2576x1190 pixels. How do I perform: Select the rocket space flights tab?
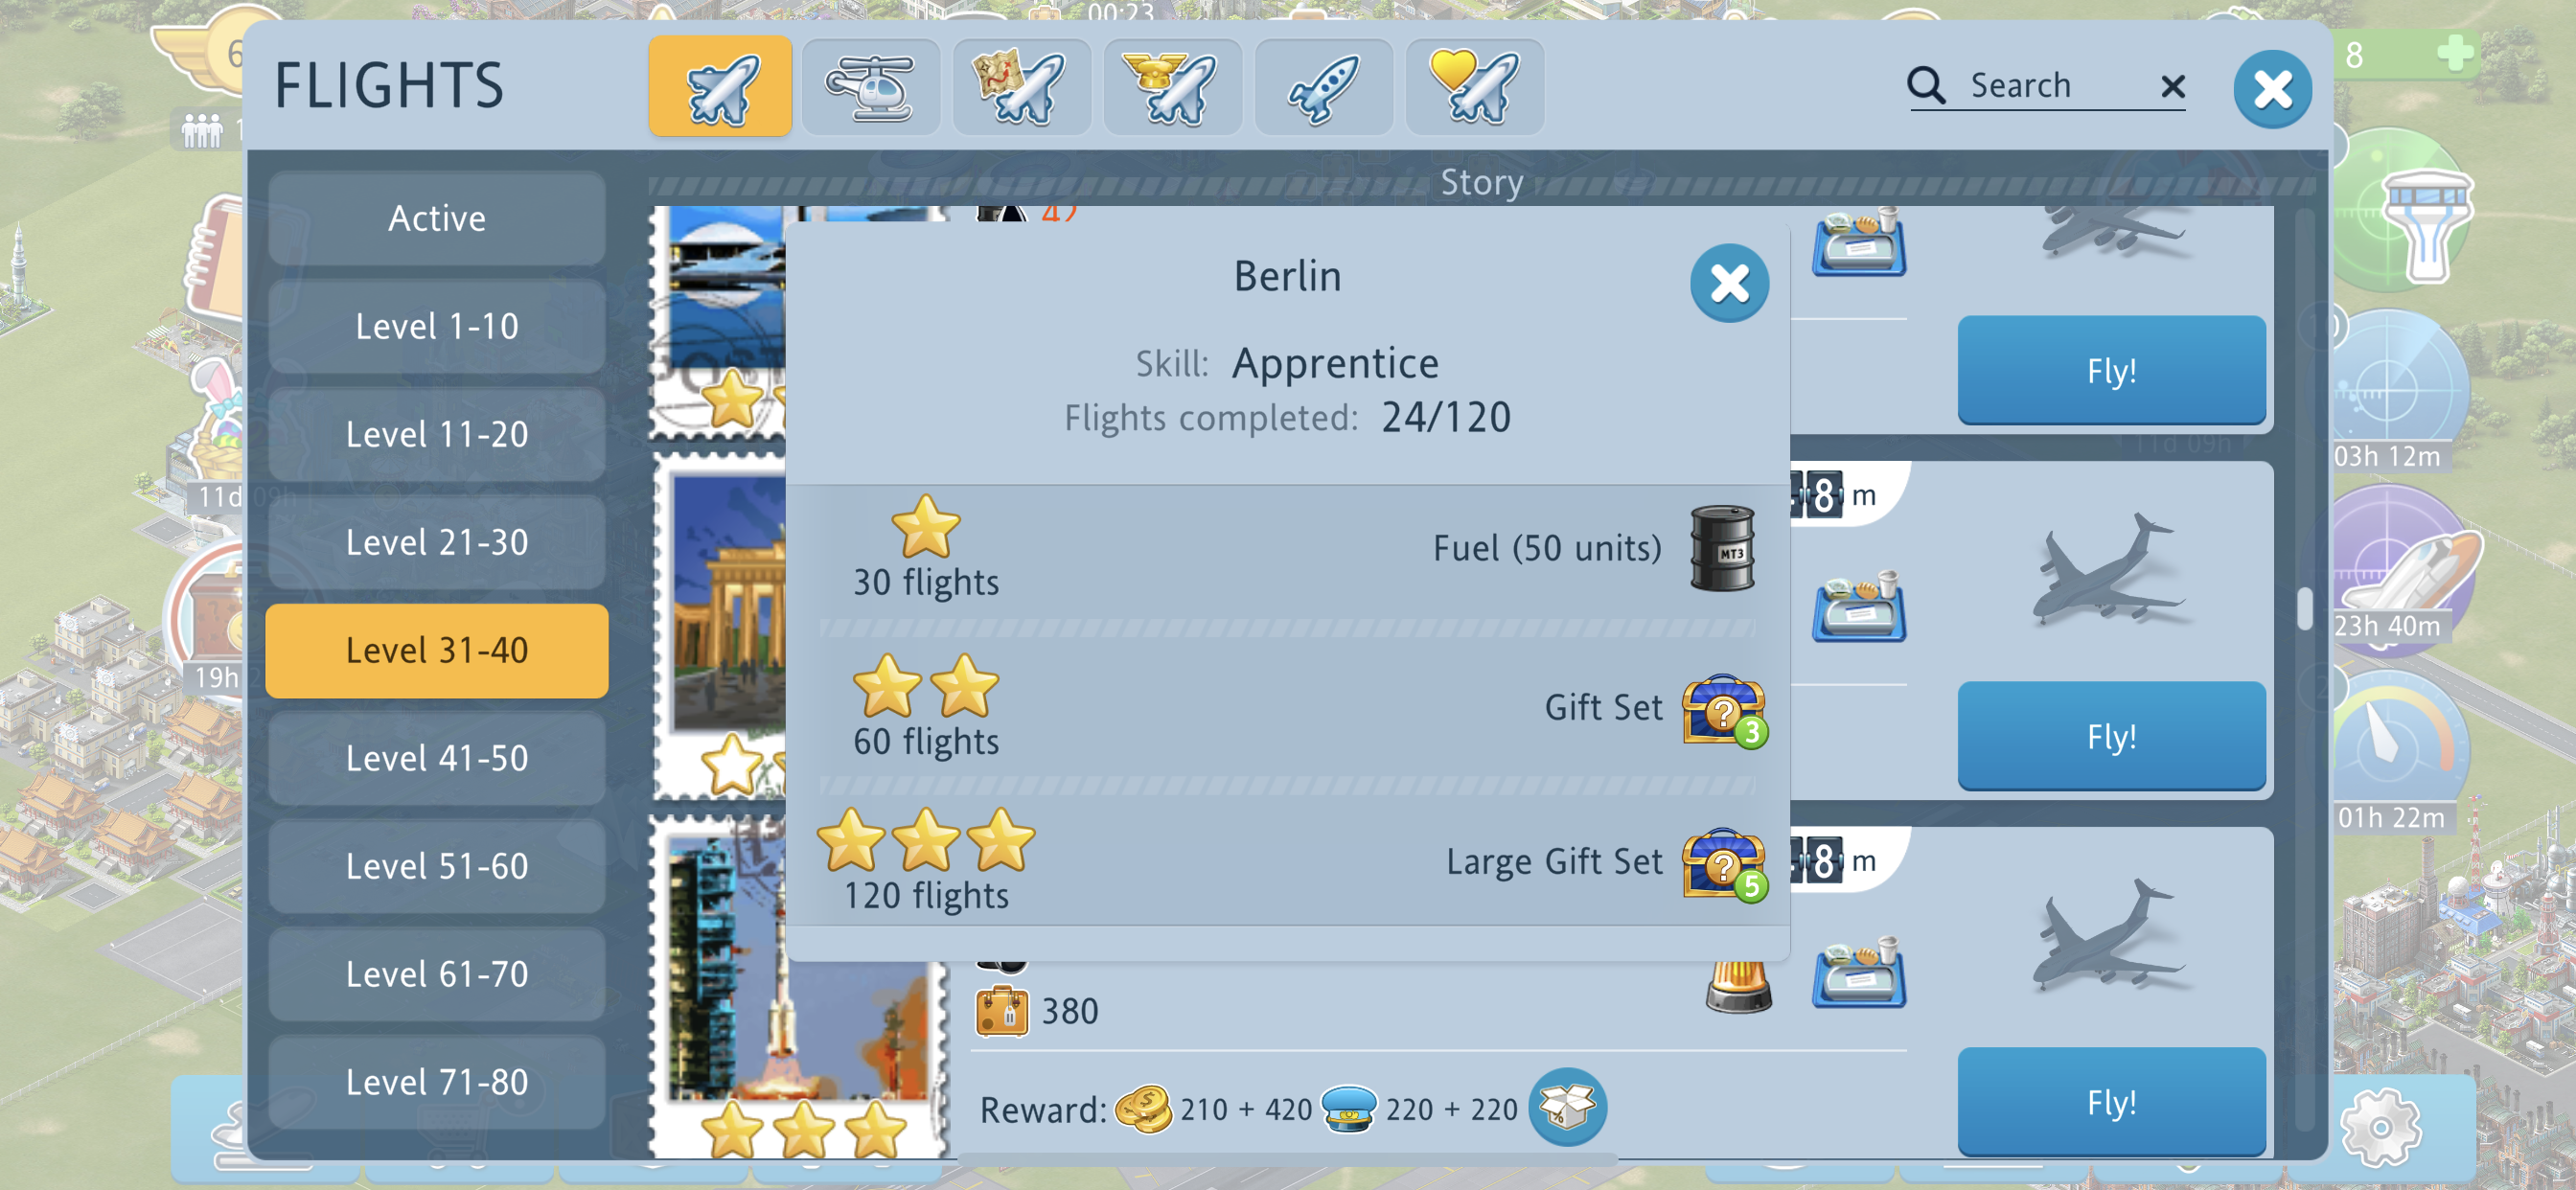tap(1323, 86)
